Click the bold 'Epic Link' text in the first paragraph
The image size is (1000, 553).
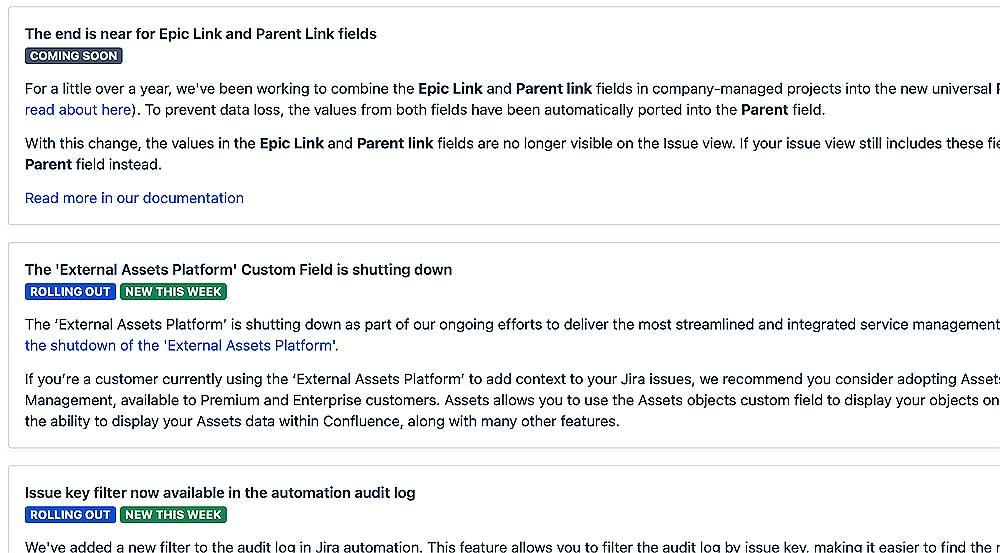(450, 89)
